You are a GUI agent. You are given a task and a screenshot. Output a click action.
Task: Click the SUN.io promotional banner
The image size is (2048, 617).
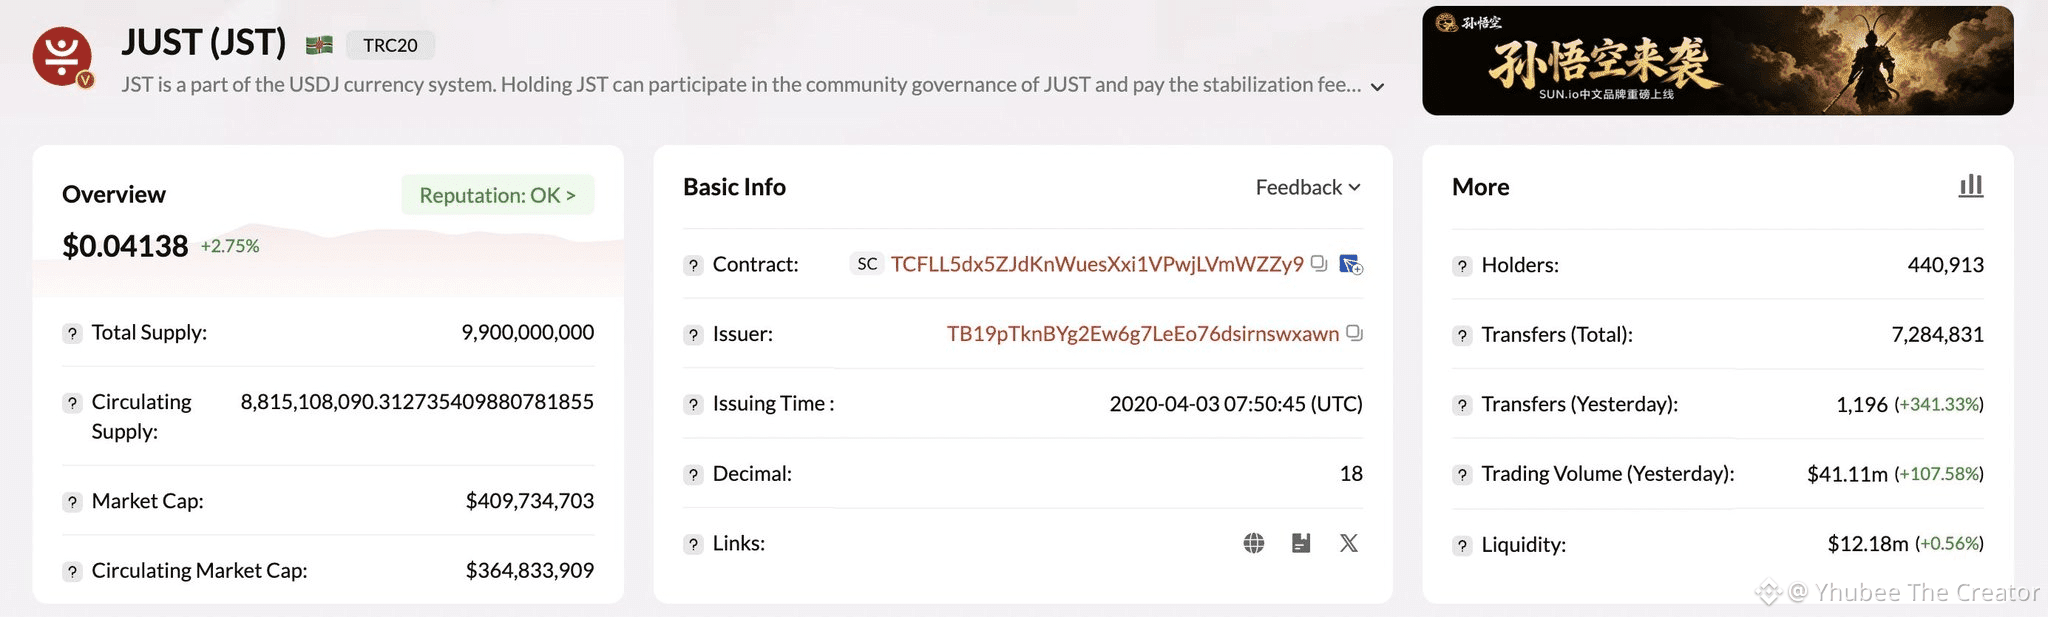pyautogui.click(x=1717, y=61)
